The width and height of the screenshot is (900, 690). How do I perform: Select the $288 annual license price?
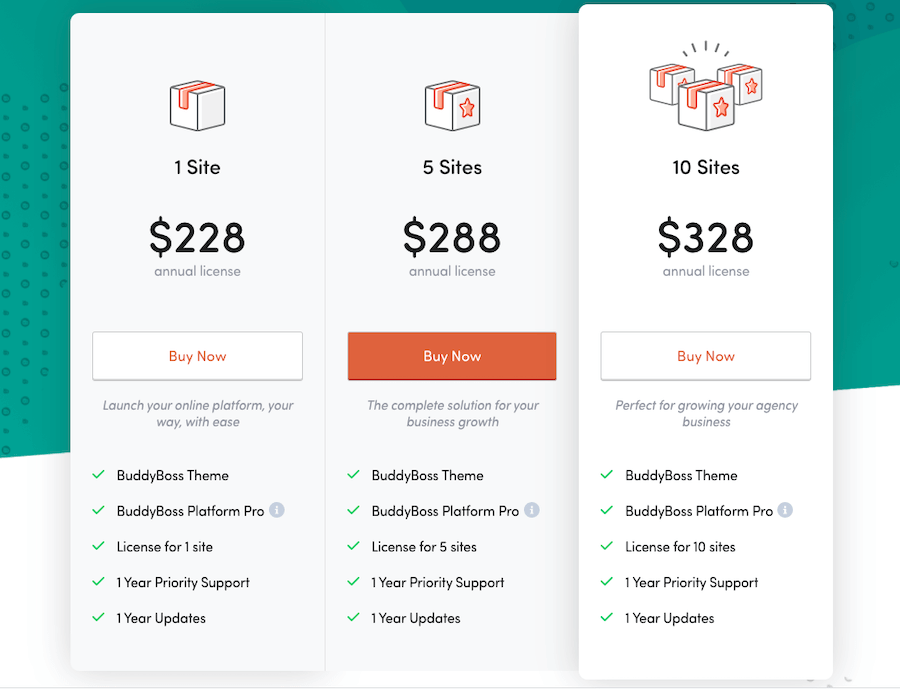(452, 237)
